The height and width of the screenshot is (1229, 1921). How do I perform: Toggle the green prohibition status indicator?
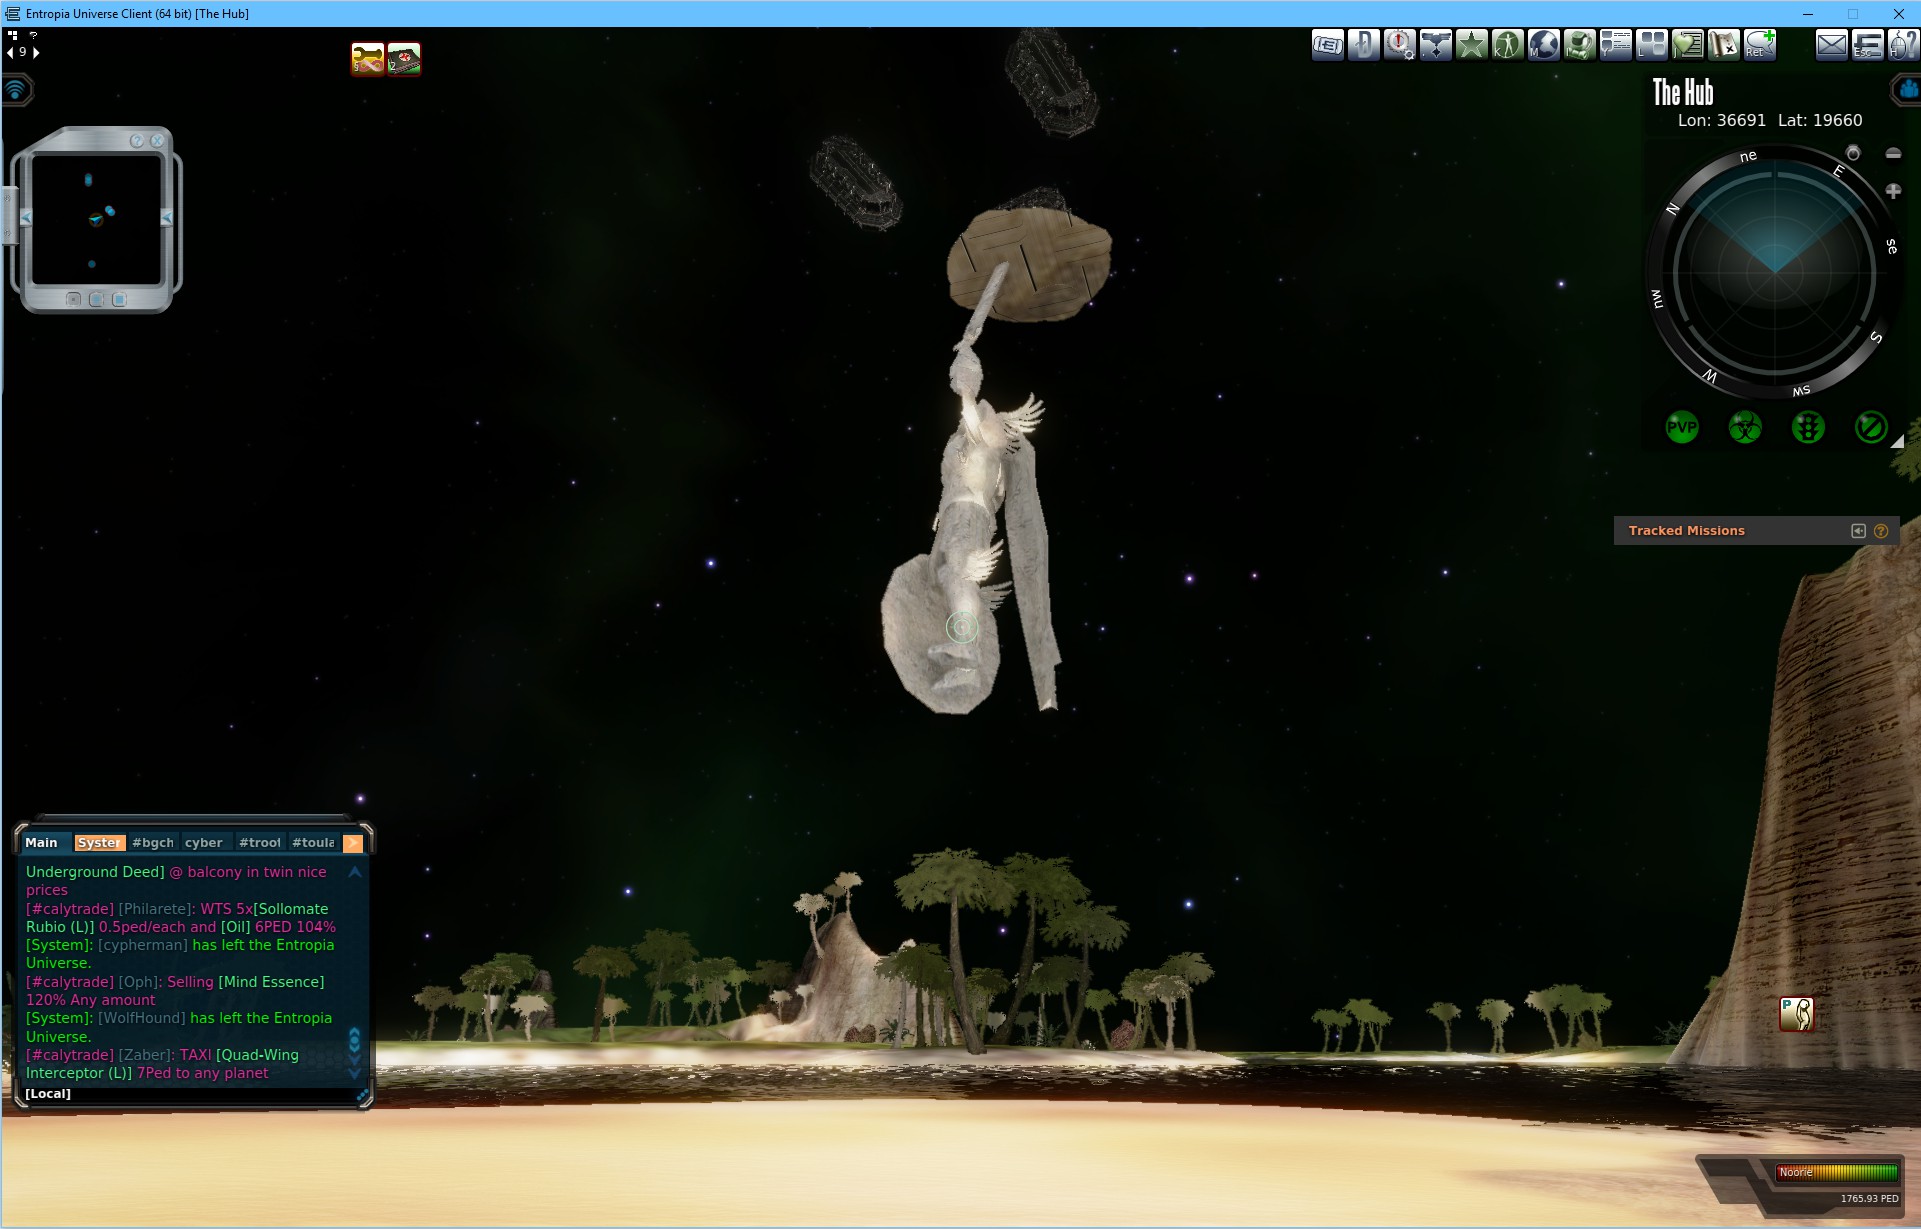[1871, 428]
